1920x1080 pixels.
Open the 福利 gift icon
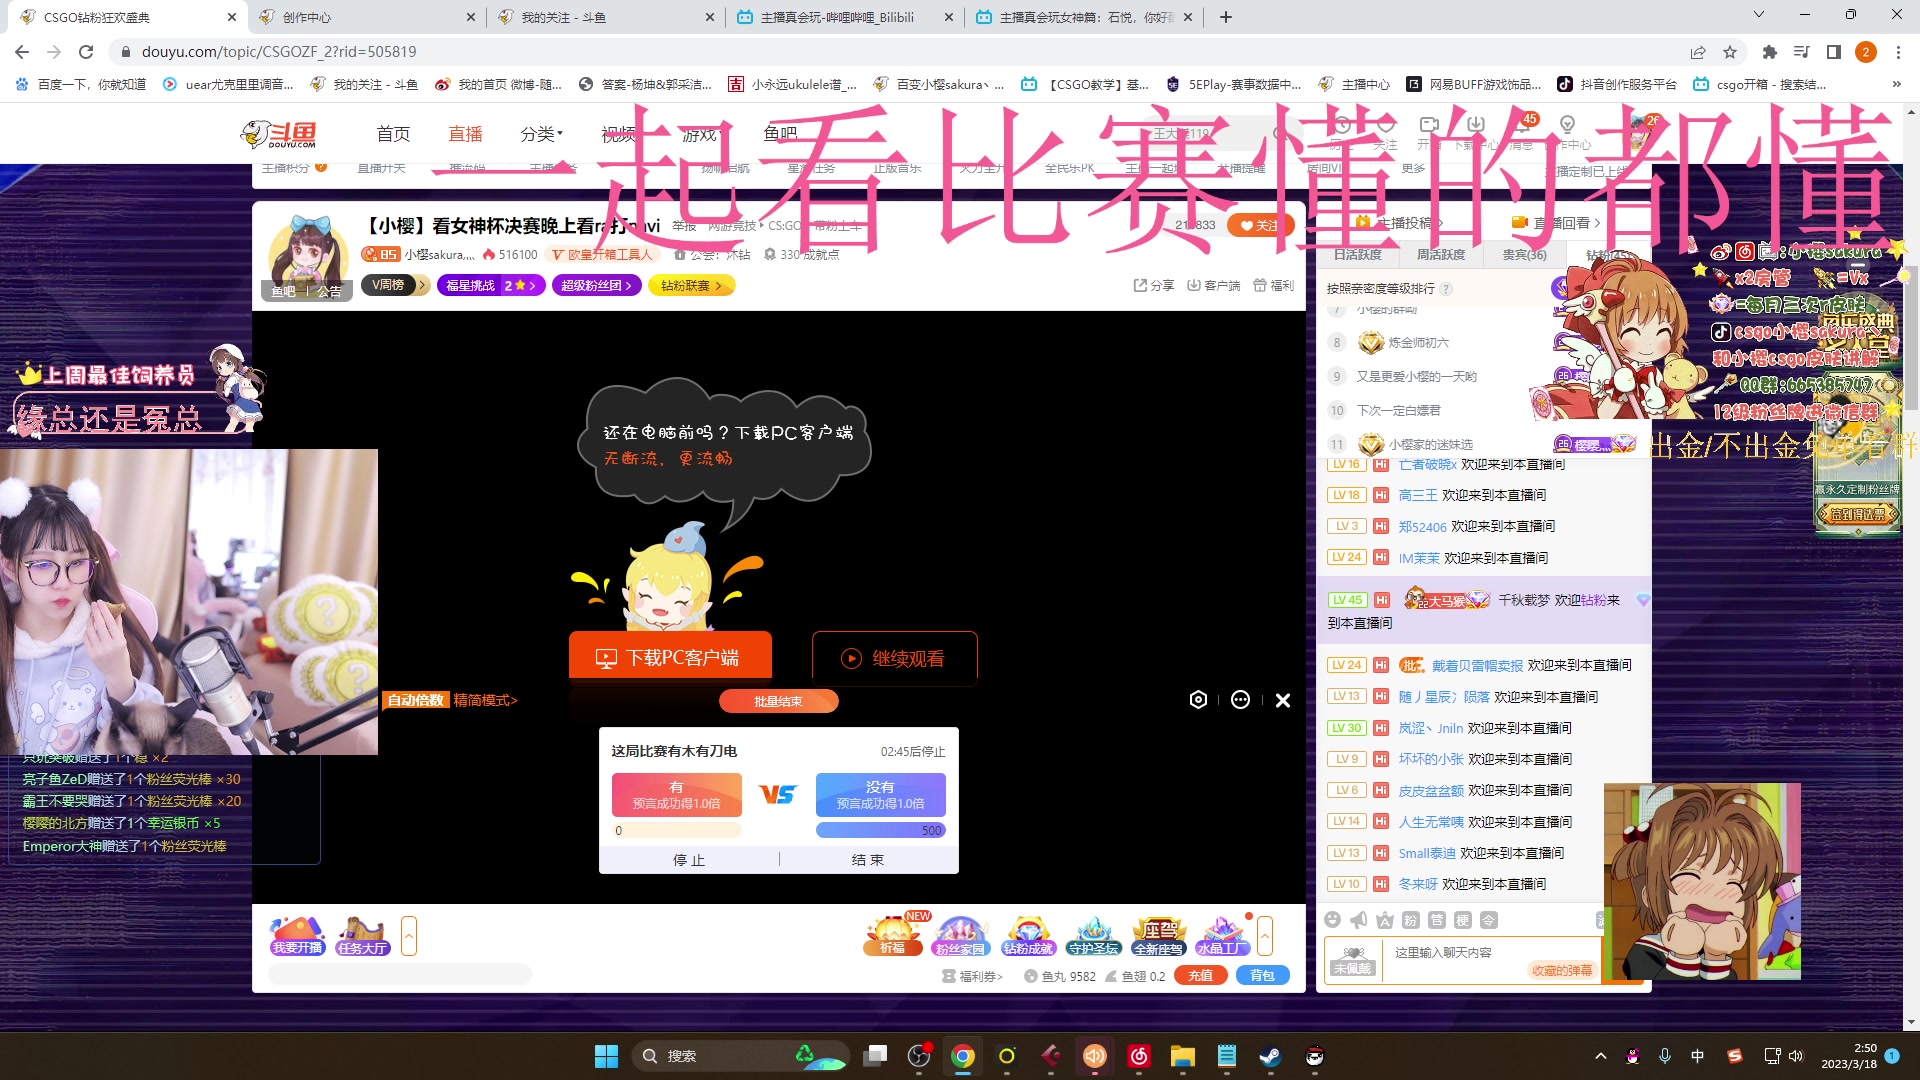(1273, 285)
